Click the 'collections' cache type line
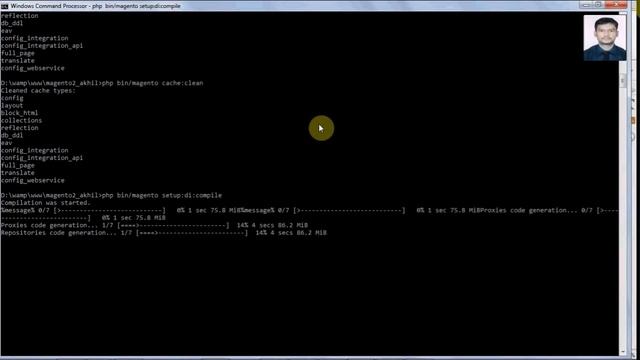This screenshot has width=640, height=360. point(21,120)
